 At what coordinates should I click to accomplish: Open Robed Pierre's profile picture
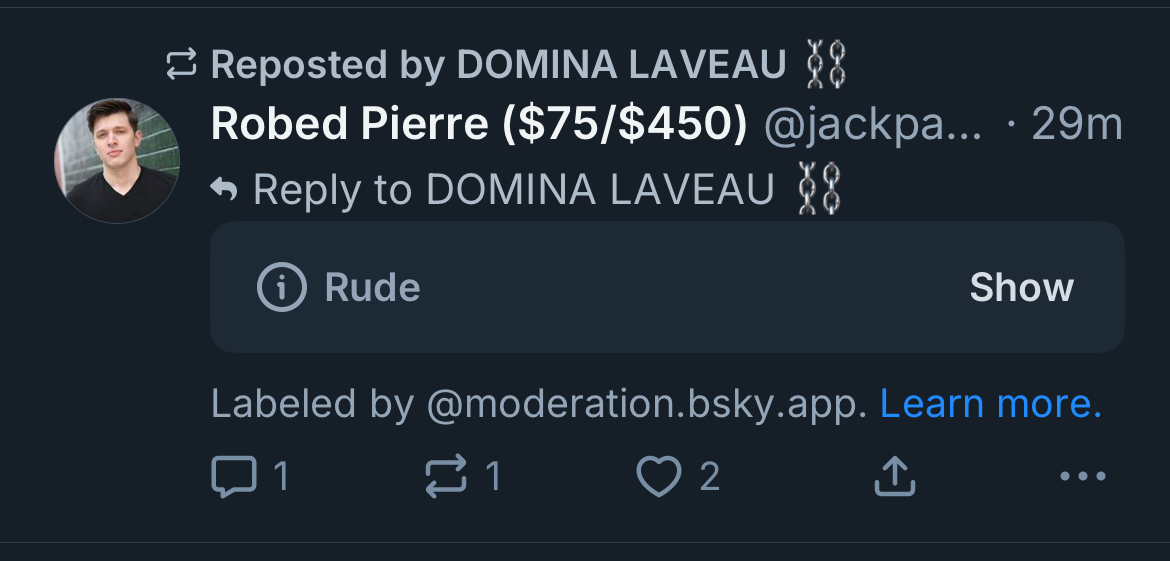pos(117,160)
